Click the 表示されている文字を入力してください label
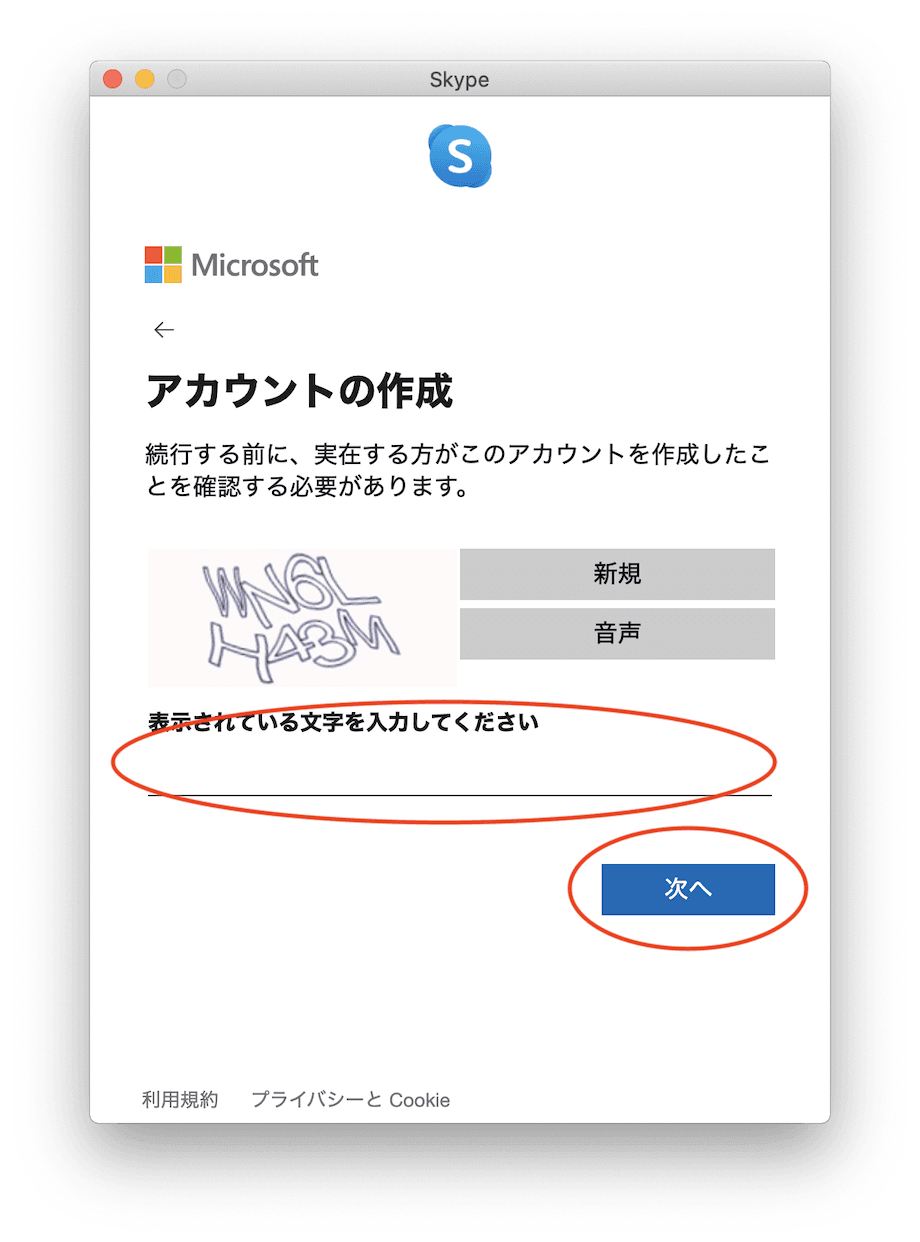This screenshot has width=920, height=1242. pyautogui.click(x=343, y=722)
